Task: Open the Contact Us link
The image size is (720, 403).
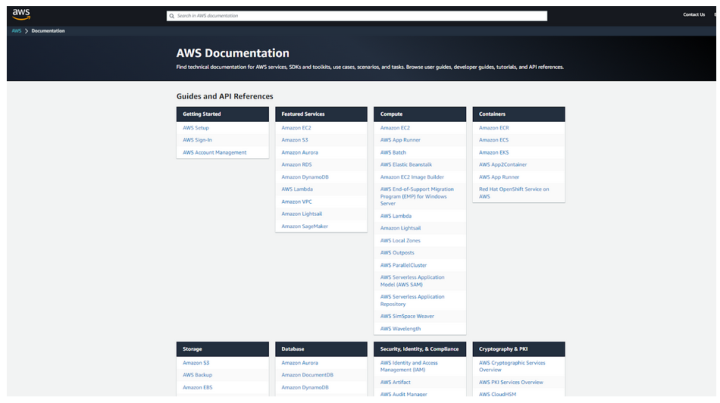Action: (x=693, y=15)
